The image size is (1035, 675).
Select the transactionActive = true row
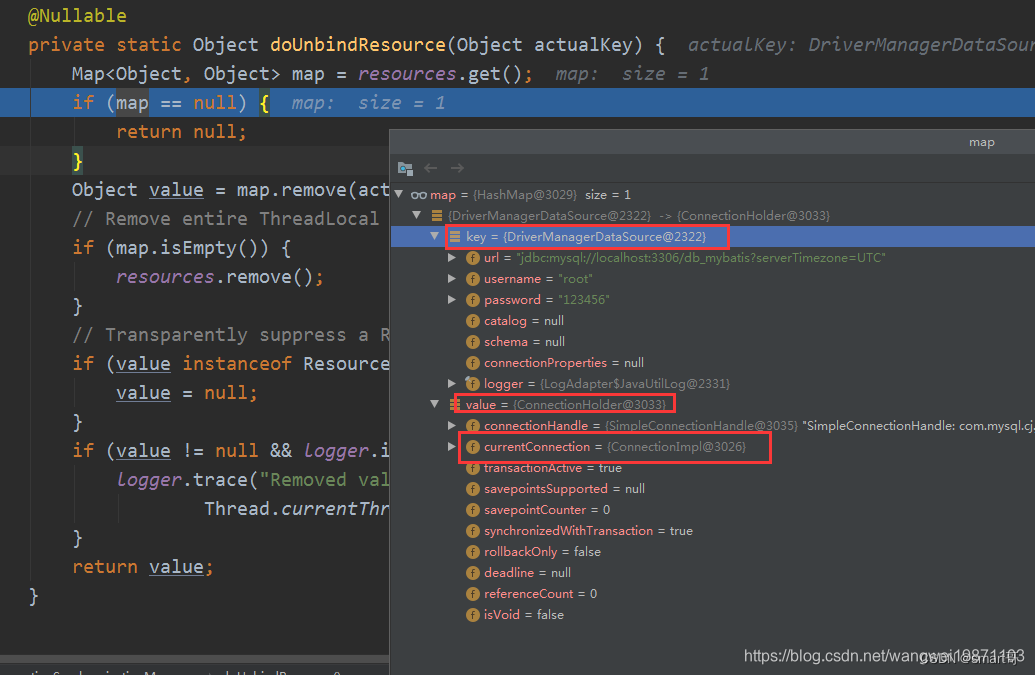click(x=713, y=468)
